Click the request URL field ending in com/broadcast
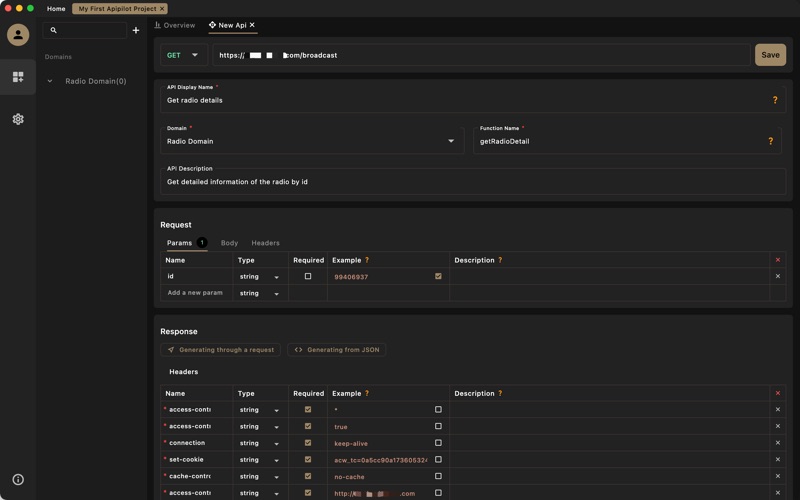Screen dimensions: 800x500 (x=481, y=55)
